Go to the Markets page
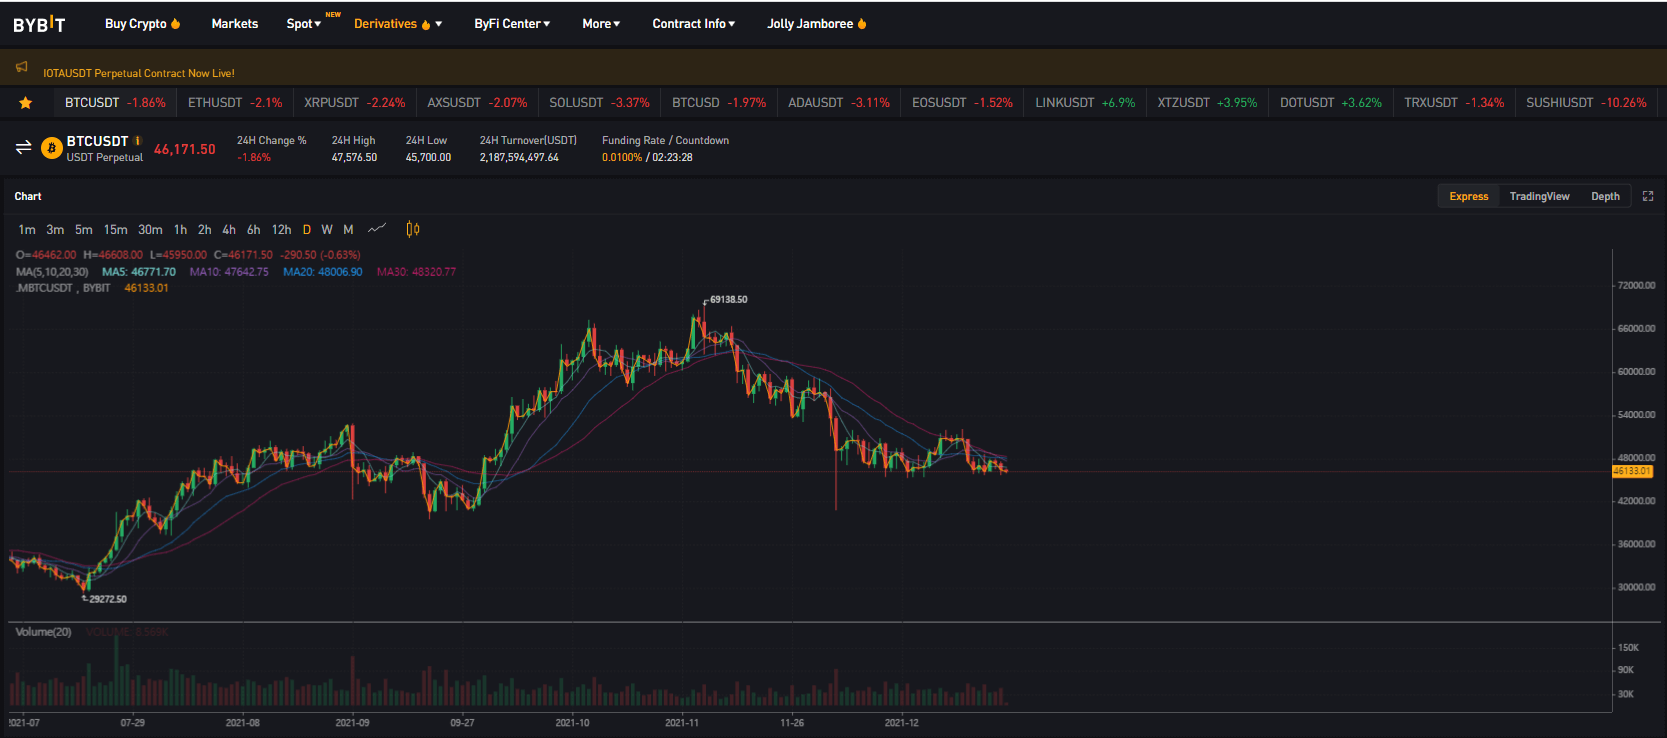Image resolution: width=1667 pixels, height=738 pixels. coord(235,24)
